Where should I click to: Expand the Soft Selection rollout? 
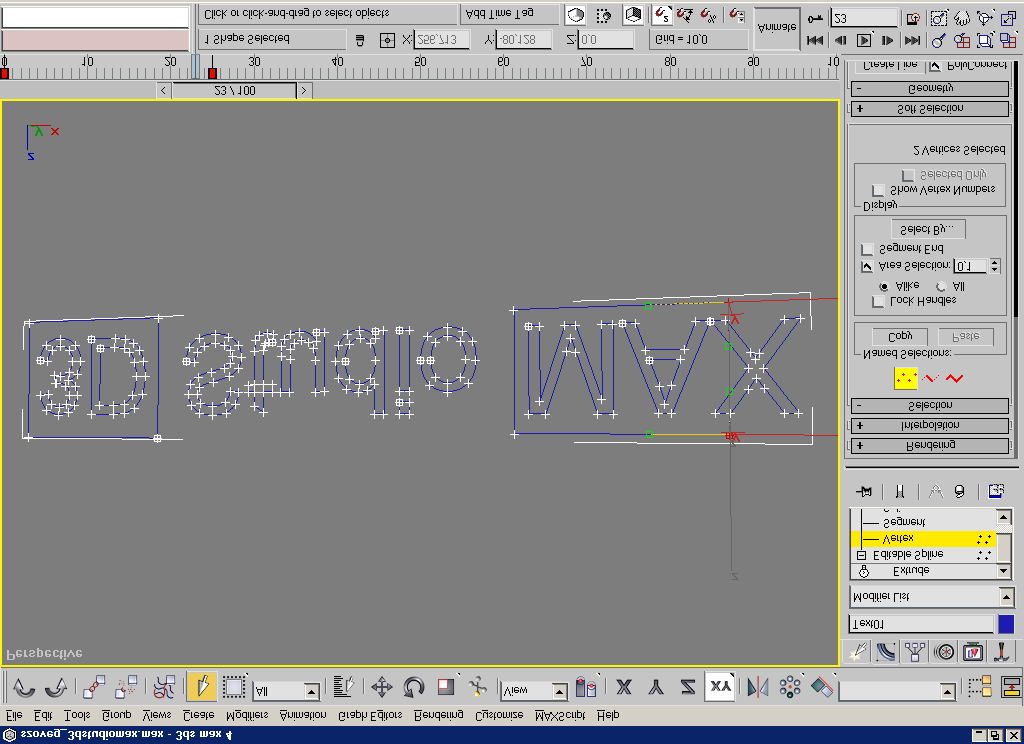(930, 108)
